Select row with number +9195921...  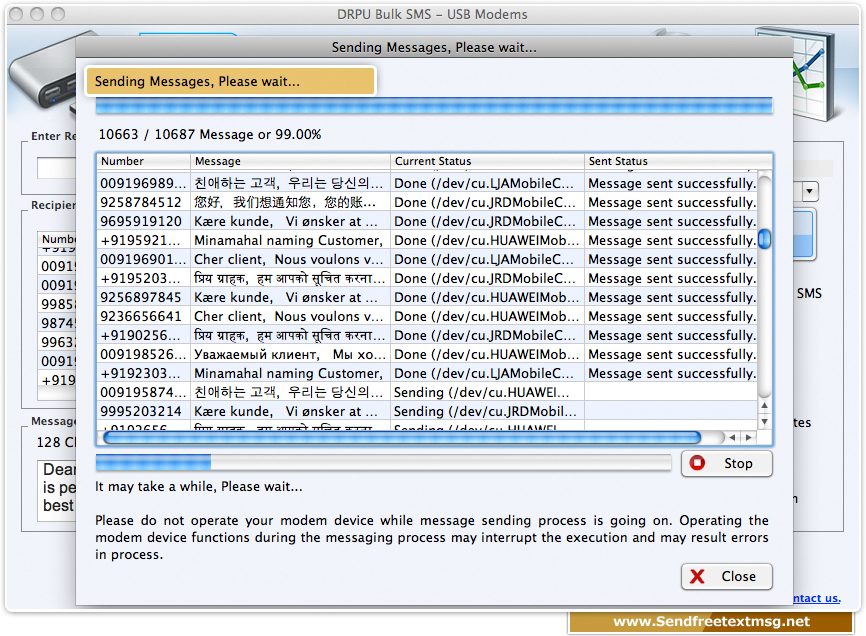pos(426,240)
